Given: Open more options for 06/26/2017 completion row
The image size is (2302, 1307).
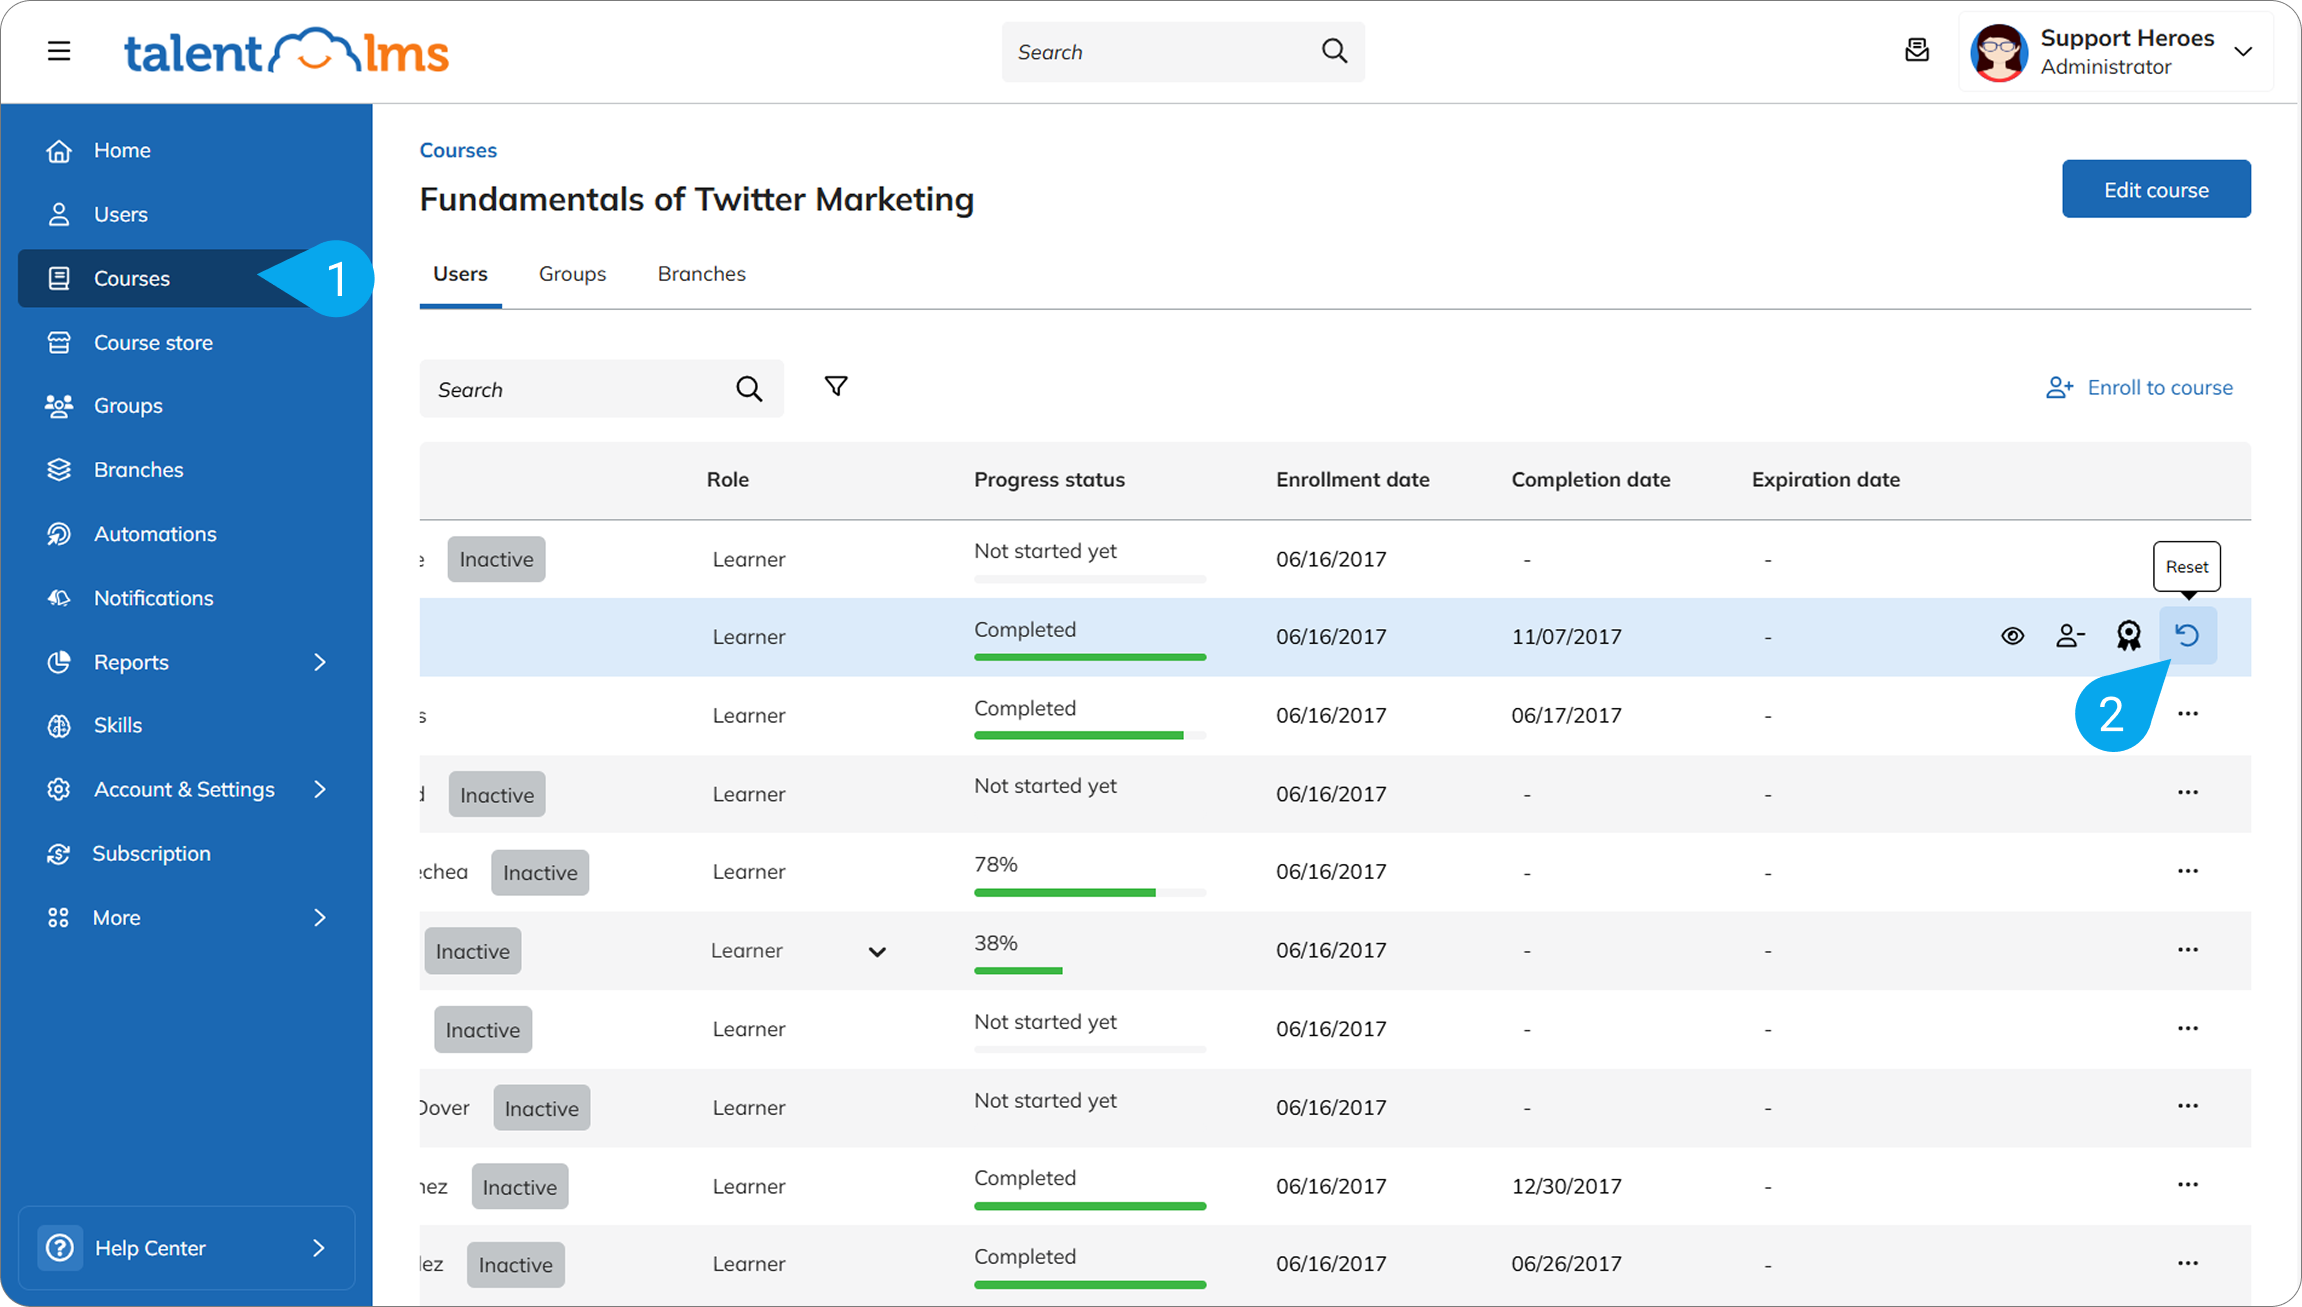Looking at the screenshot, I should [2188, 1263].
